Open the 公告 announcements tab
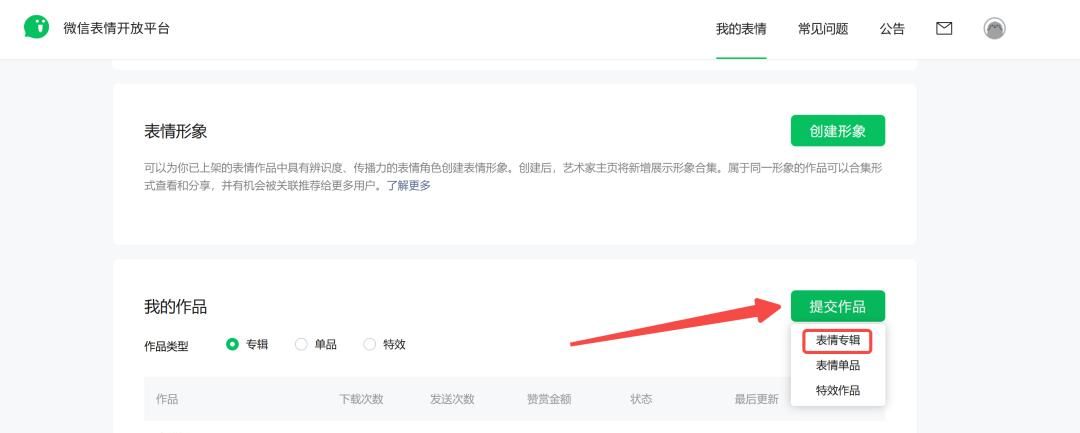This screenshot has width=1080, height=433. pyautogui.click(x=892, y=29)
